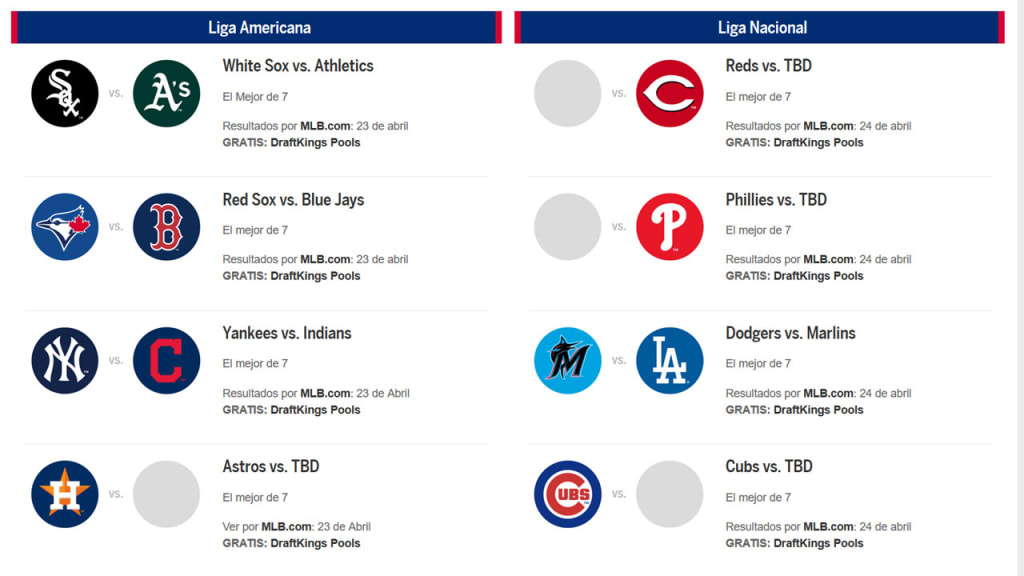The height and width of the screenshot is (576, 1024).
Task: Select the Miami Marlins logo
Action: click(x=568, y=360)
